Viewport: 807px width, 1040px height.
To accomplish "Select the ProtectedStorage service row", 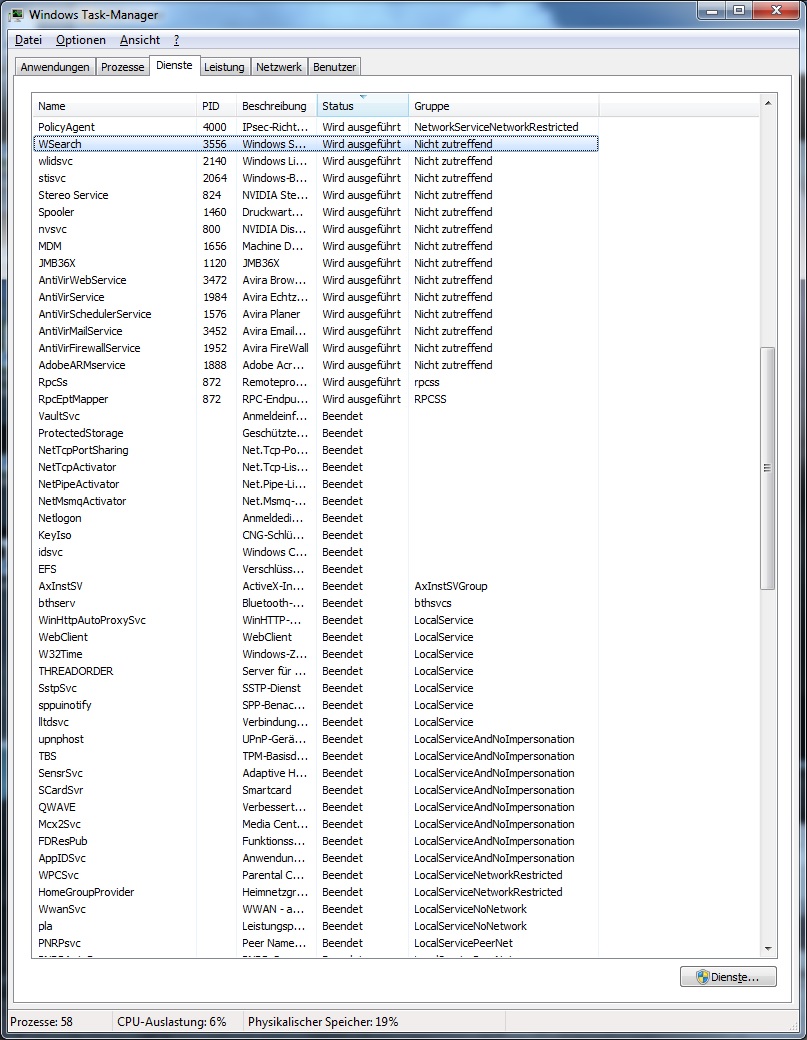I will click(316, 433).
